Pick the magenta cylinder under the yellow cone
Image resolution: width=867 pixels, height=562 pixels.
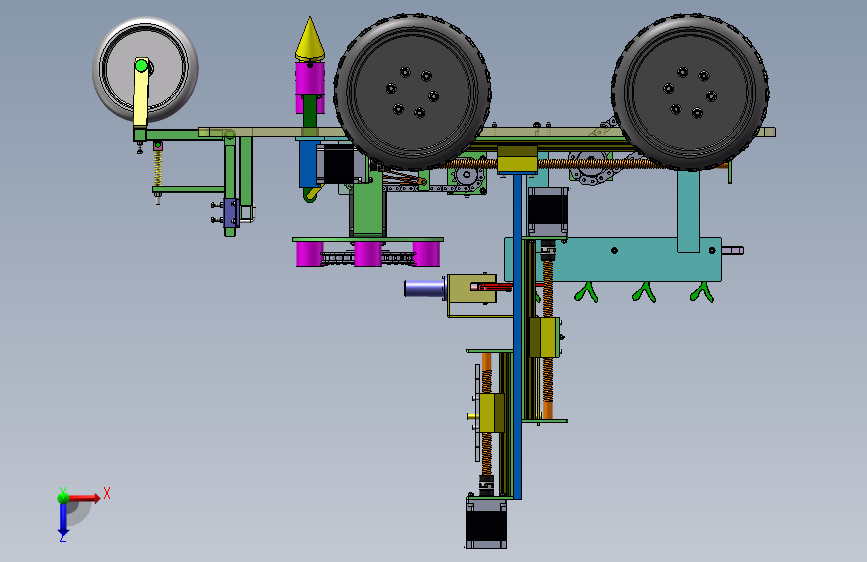(310, 79)
